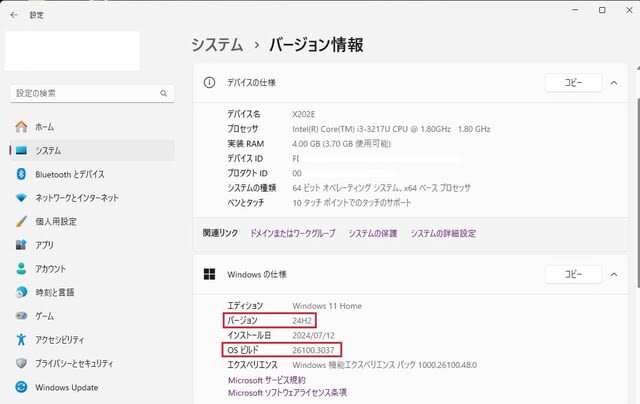Screen dimensions: 640x404
Task: Copy the device specifications with コピー
Action: coord(573,83)
